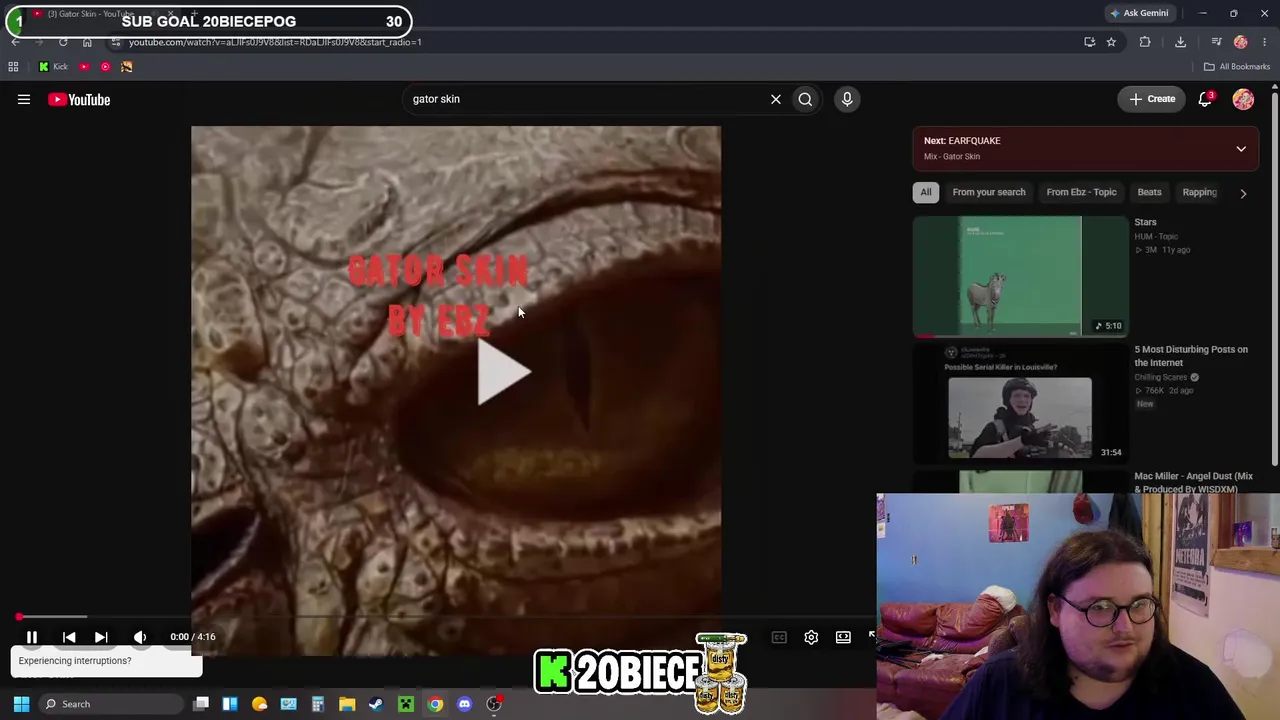Open Minecraft from the taskbar
1280x720 pixels.
[406, 704]
